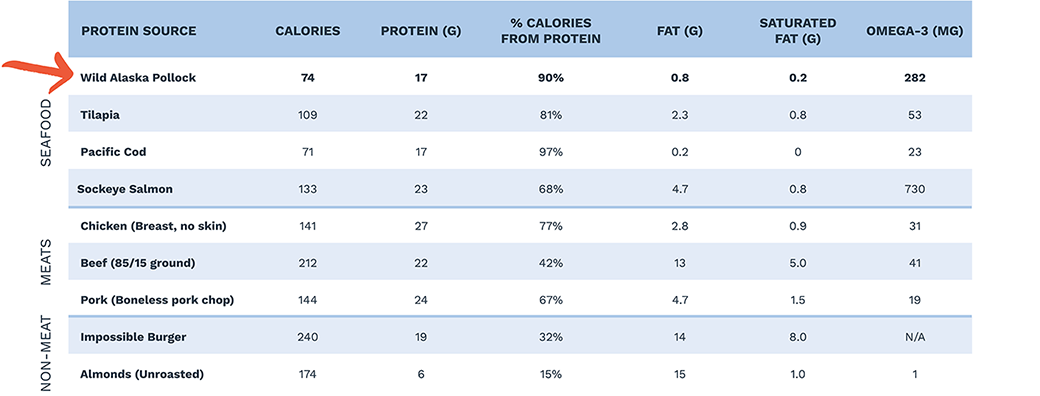Select the Tilapia row label
The height and width of the screenshot is (396, 1040).
tap(100, 115)
